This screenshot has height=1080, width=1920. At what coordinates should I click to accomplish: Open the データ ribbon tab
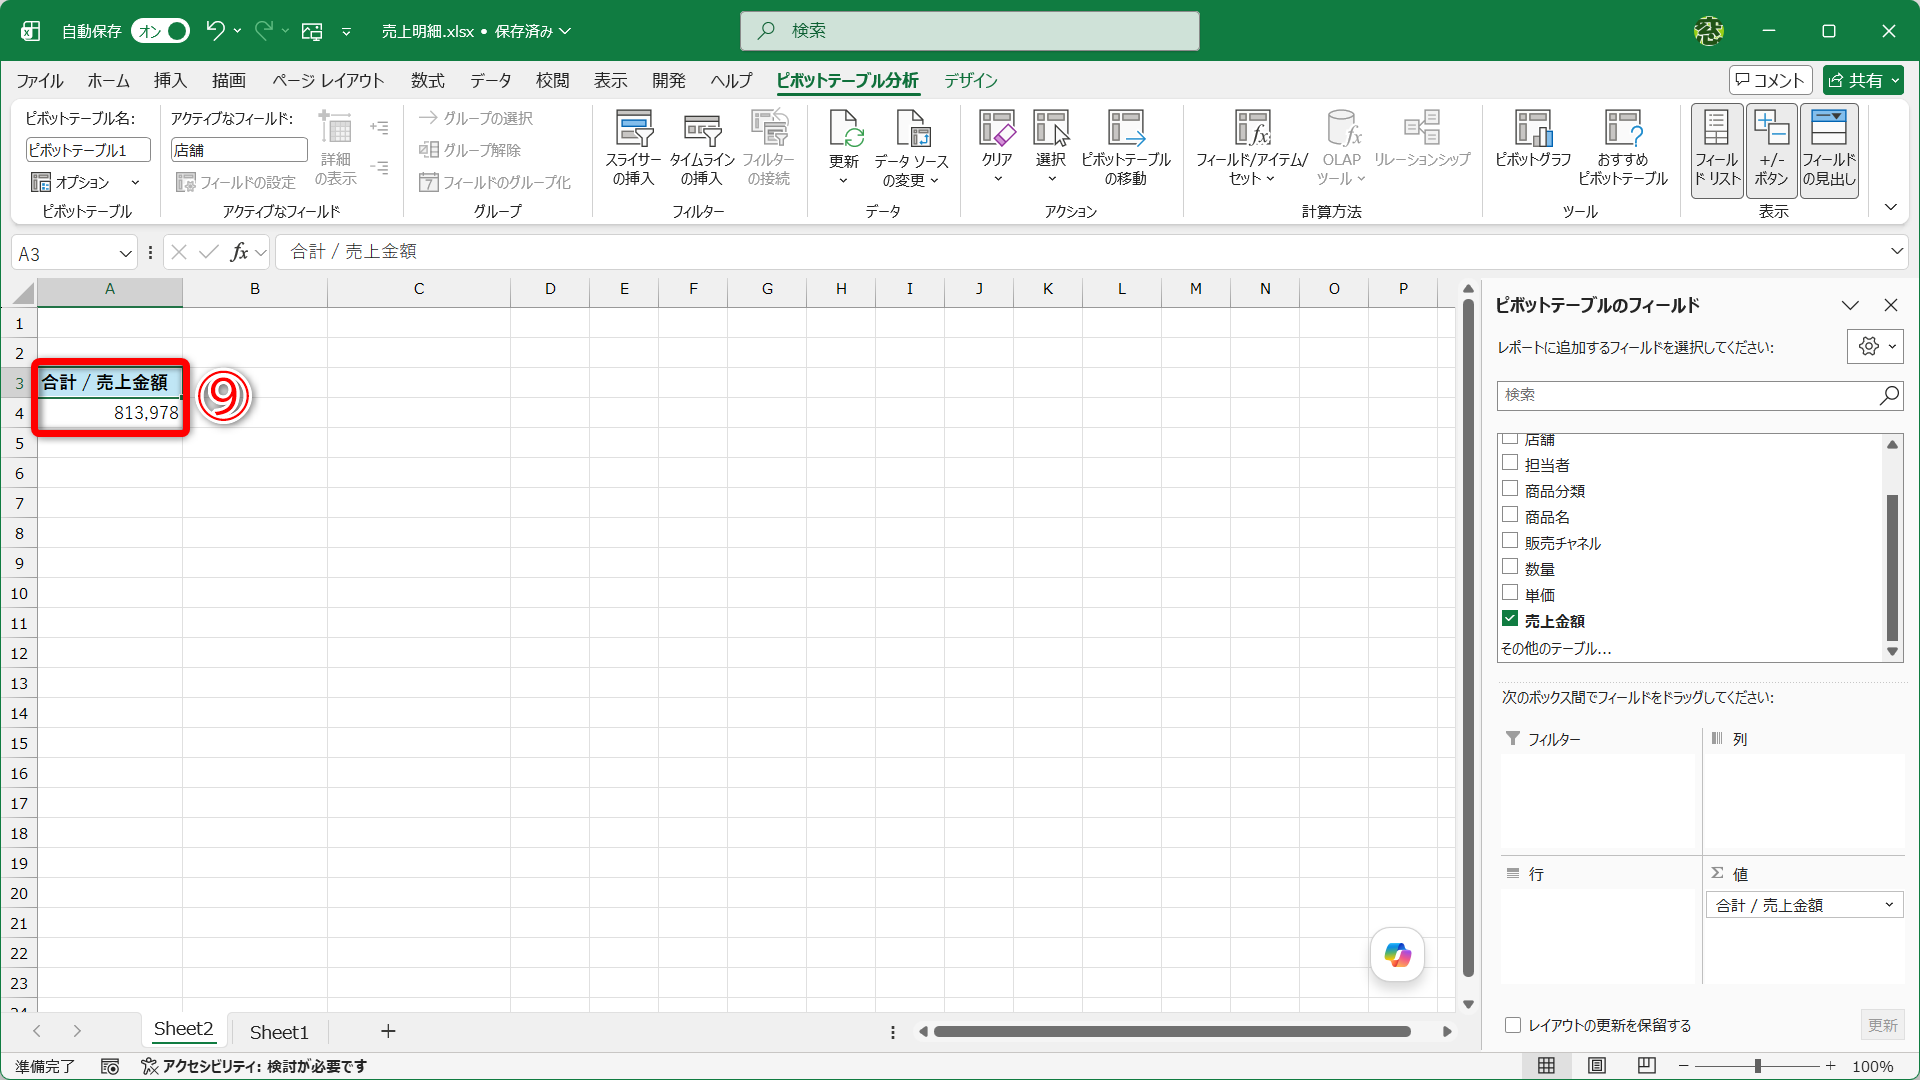pos(491,80)
